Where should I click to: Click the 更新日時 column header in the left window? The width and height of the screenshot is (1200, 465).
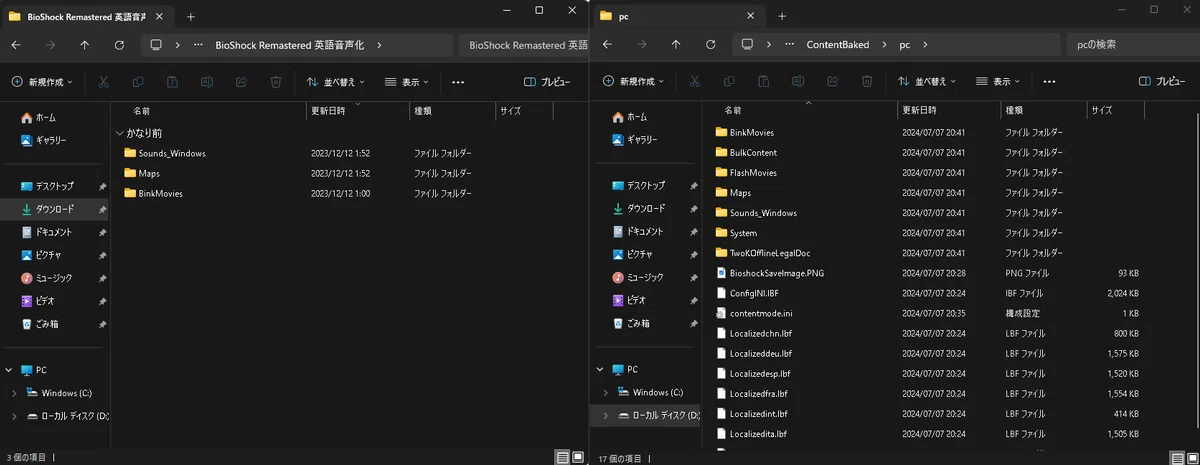[x=328, y=111]
